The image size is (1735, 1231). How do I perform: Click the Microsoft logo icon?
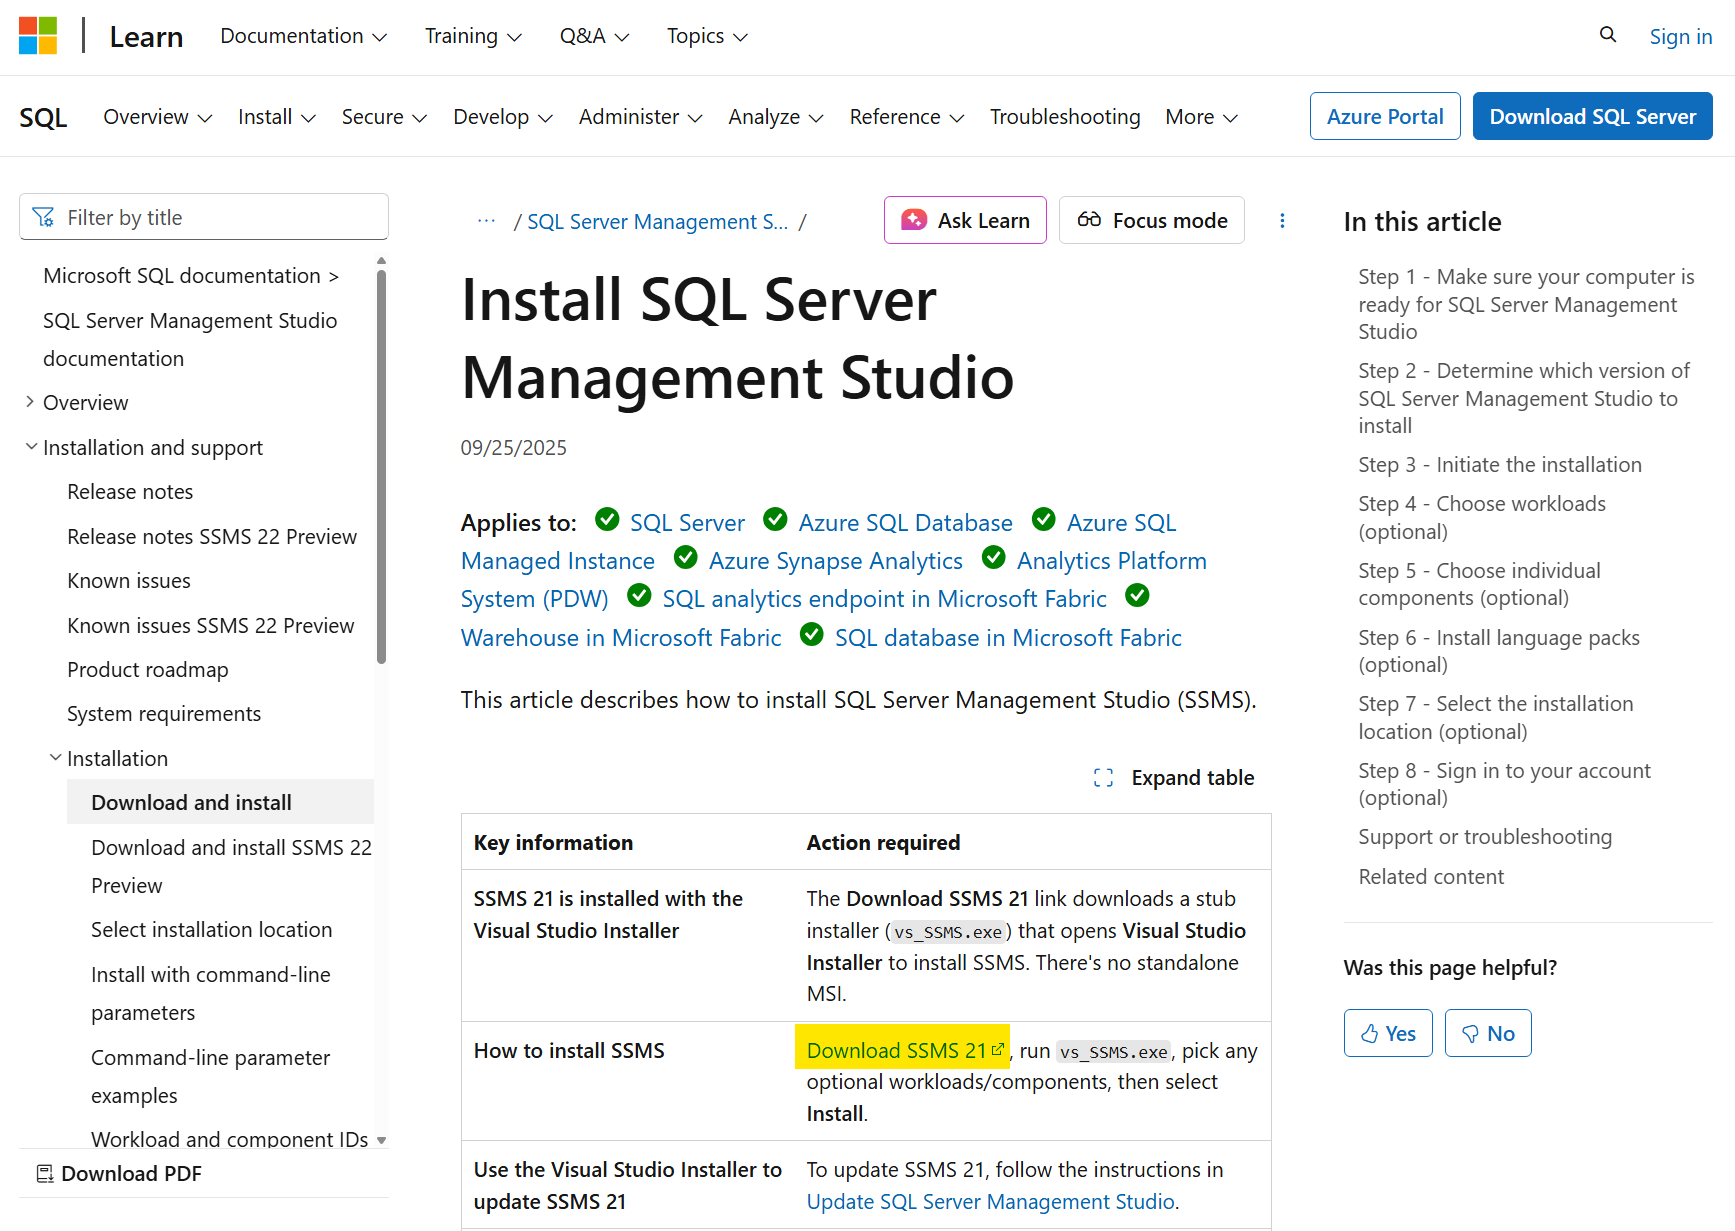(x=38, y=36)
